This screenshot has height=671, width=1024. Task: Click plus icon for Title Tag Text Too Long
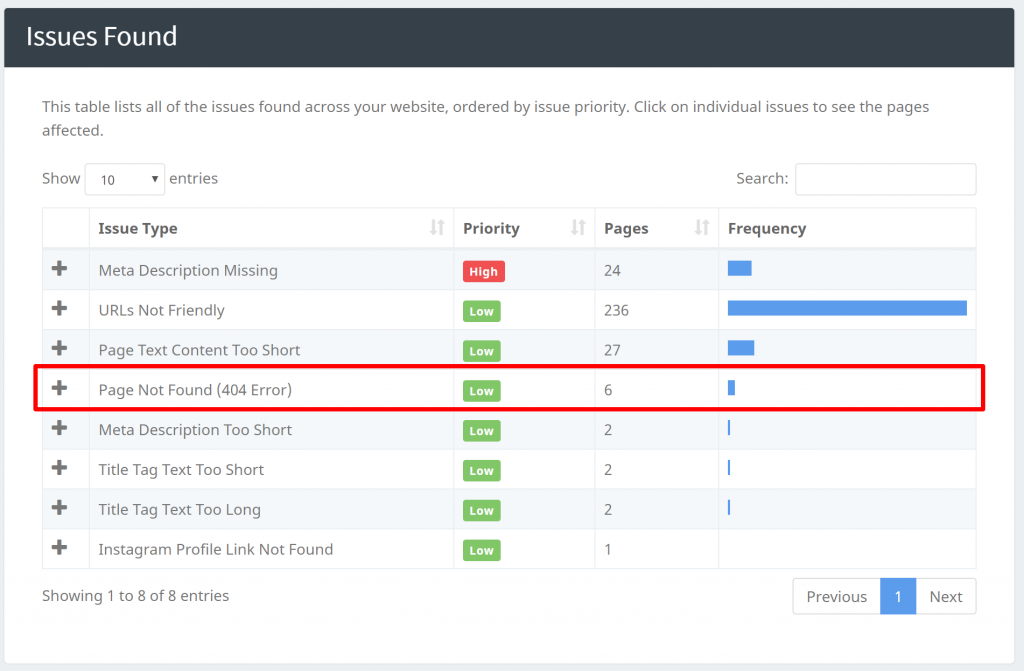[x=59, y=508]
